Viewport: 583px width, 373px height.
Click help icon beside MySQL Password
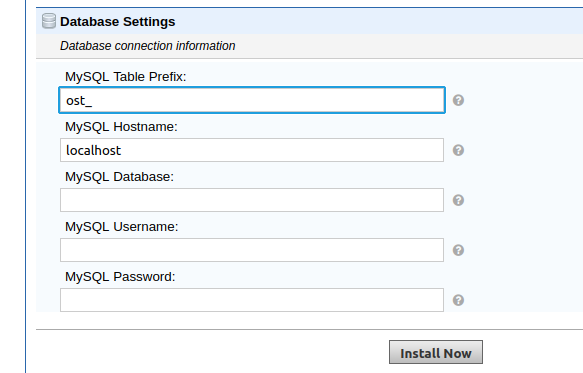[458, 300]
